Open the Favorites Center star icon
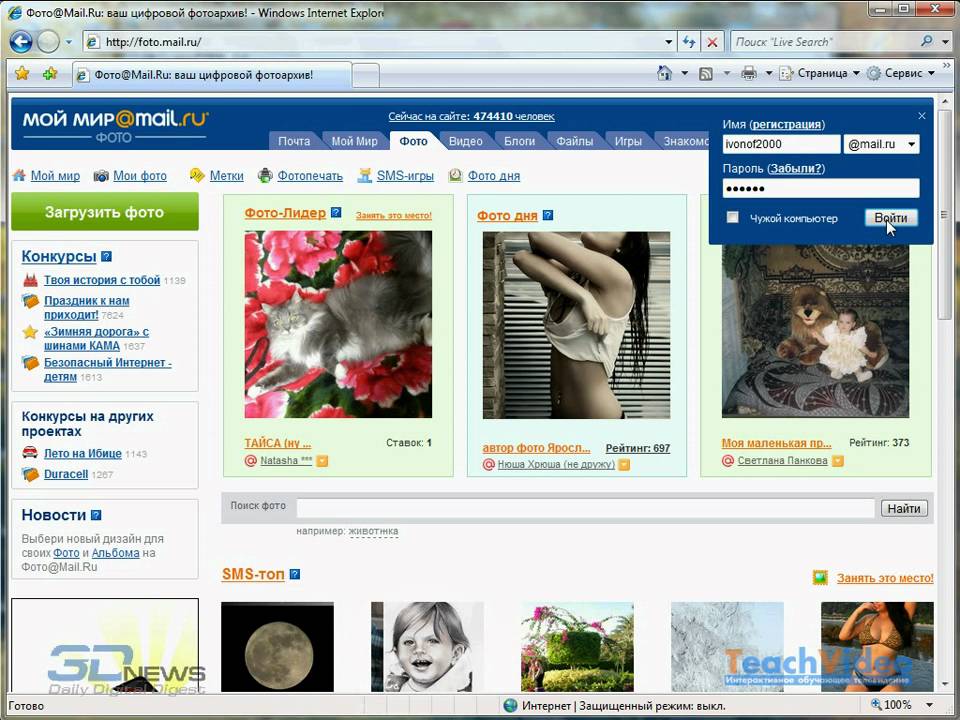Image resolution: width=960 pixels, height=720 pixels. pos(21,73)
